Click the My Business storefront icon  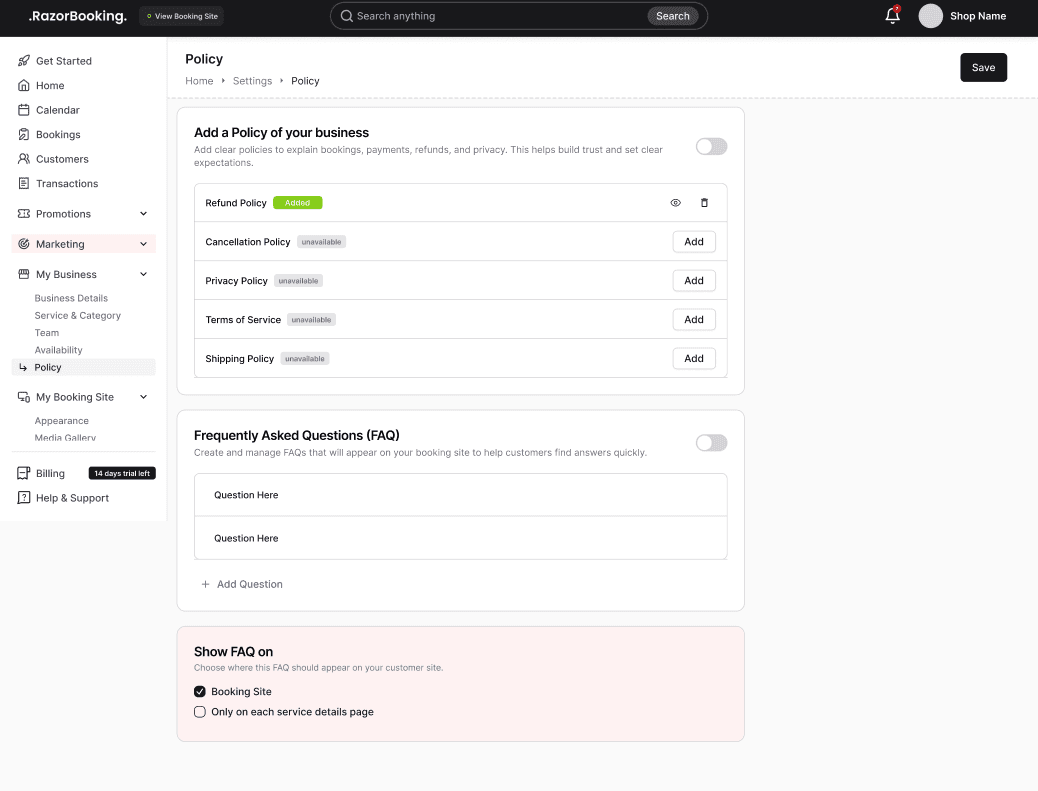pyautogui.click(x=24, y=274)
